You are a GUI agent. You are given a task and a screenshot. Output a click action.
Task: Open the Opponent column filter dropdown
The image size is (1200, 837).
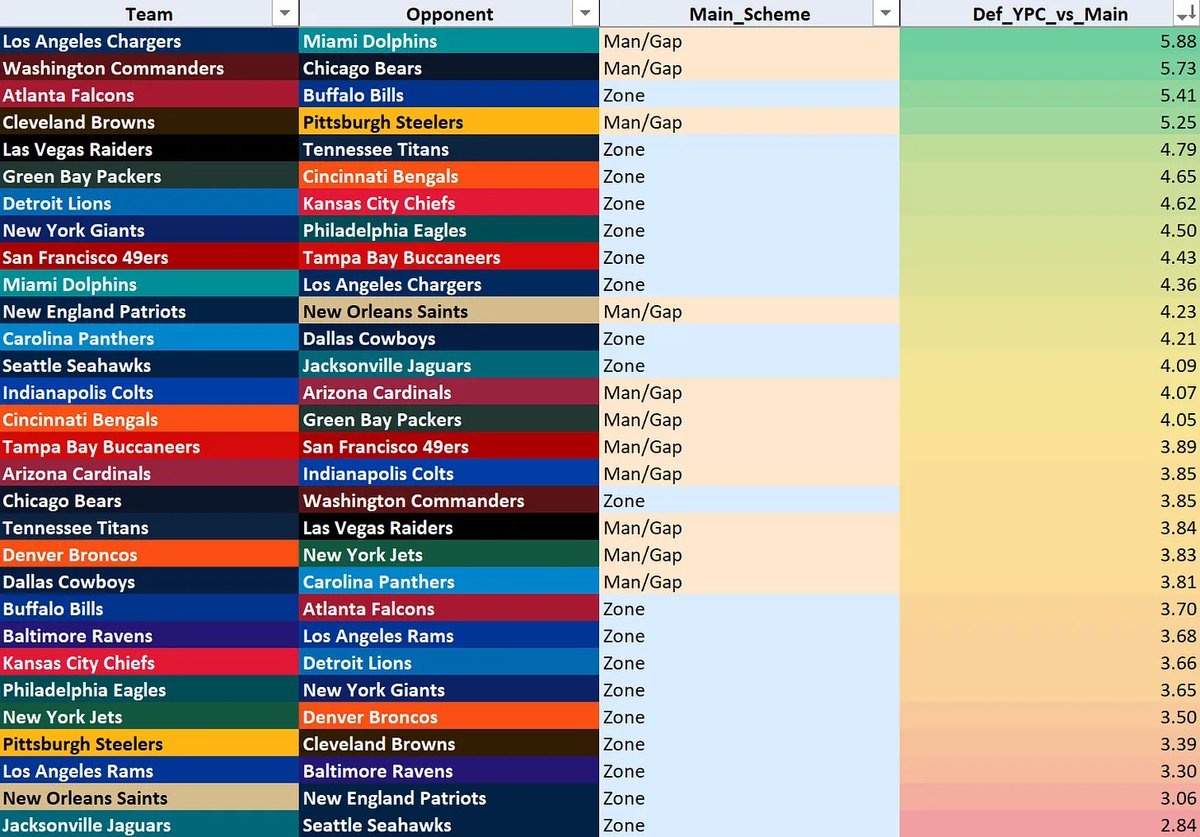tap(584, 14)
